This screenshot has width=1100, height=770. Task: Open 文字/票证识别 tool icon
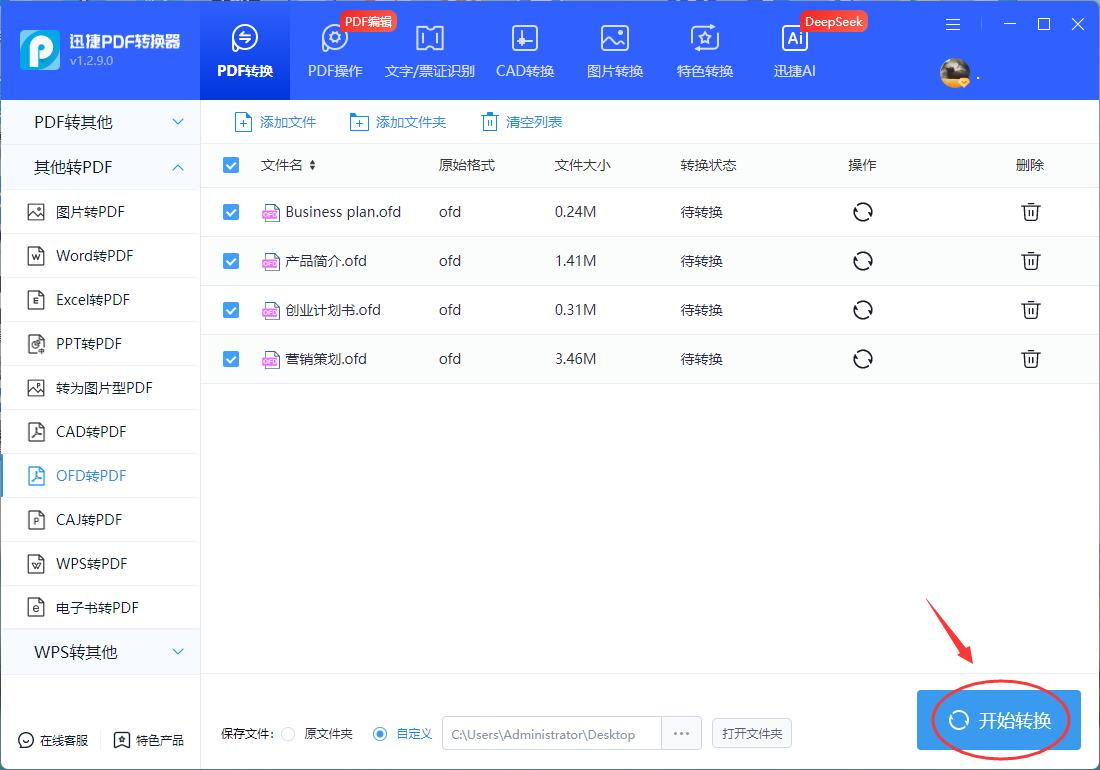tap(429, 39)
